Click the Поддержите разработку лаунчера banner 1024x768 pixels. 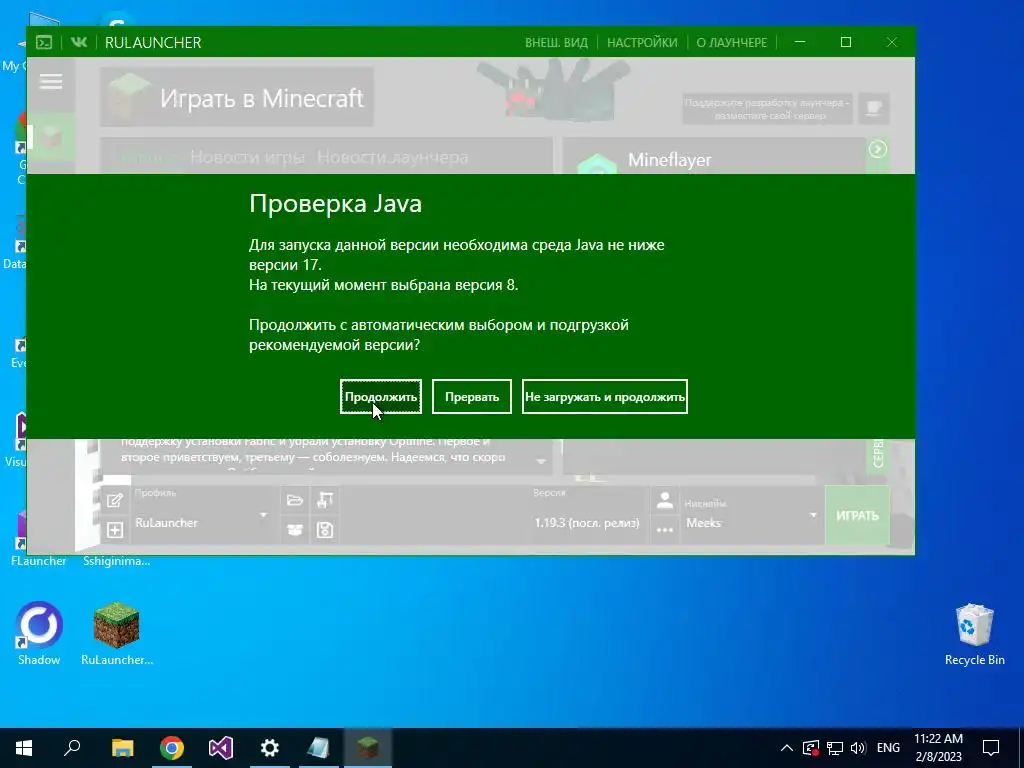(767, 109)
